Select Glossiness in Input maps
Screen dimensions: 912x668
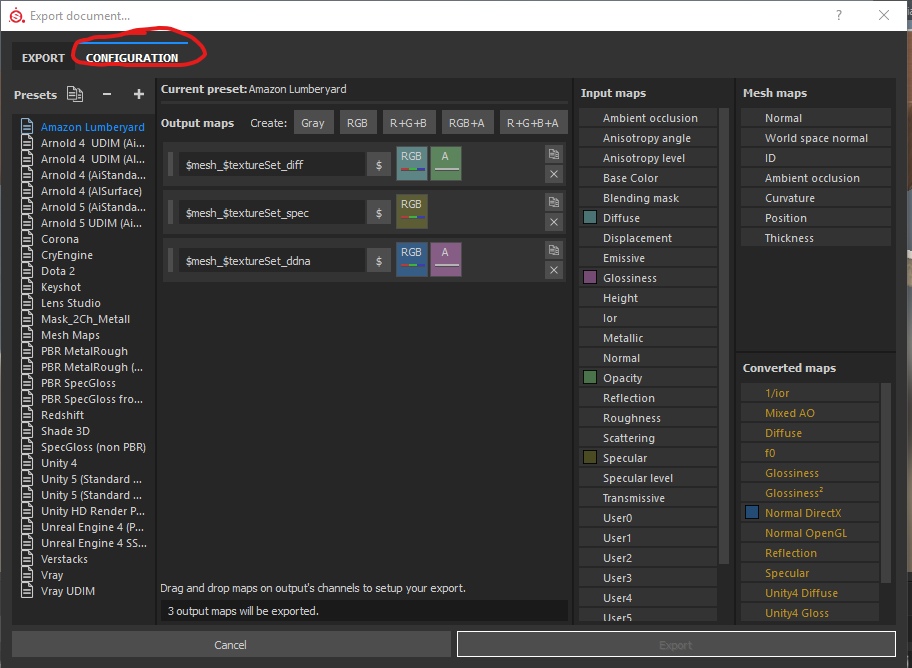tap(648, 278)
